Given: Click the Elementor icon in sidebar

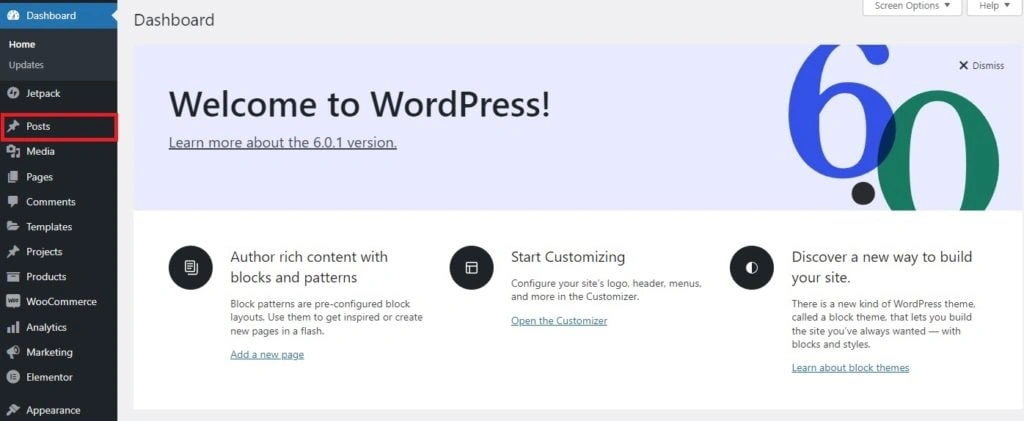Looking at the screenshot, I should click(13, 377).
